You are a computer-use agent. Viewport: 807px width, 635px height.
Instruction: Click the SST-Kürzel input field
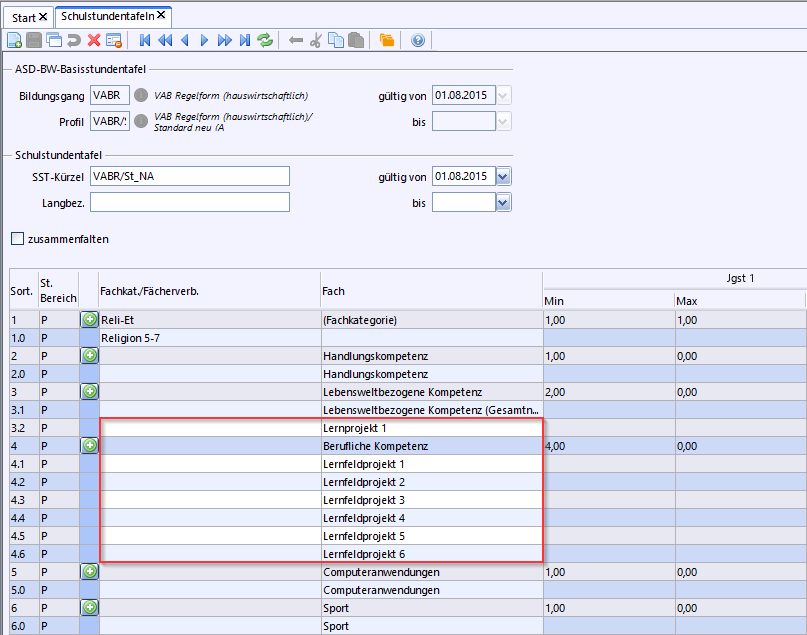pos(189,177)
